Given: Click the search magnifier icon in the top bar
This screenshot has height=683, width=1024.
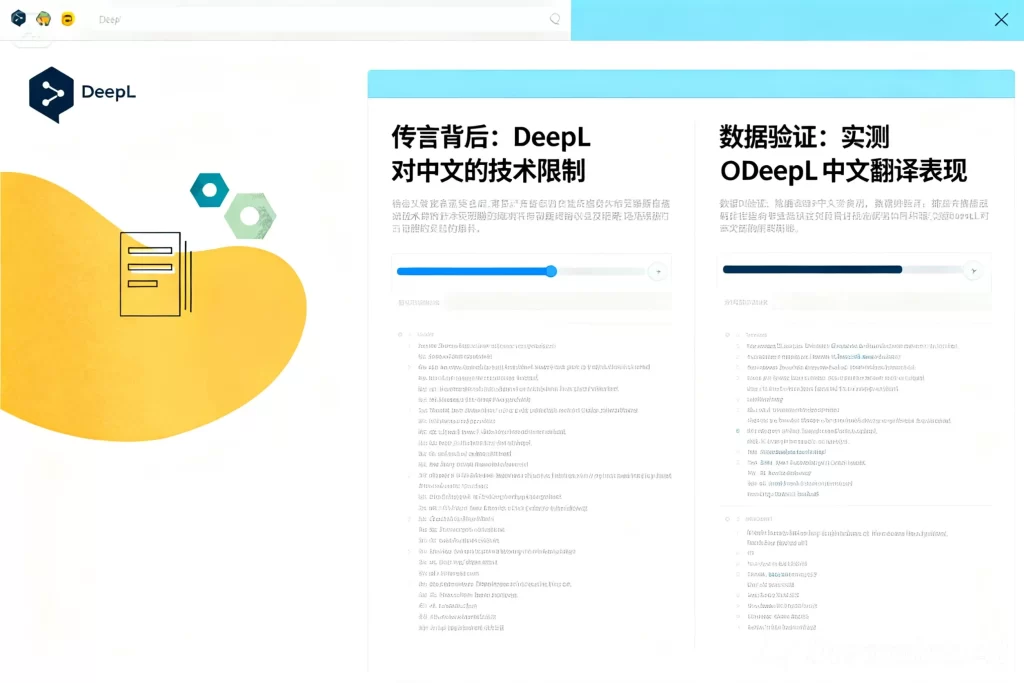Looking at the screenshot, I should pyautogui.click(x=555, y=19).
